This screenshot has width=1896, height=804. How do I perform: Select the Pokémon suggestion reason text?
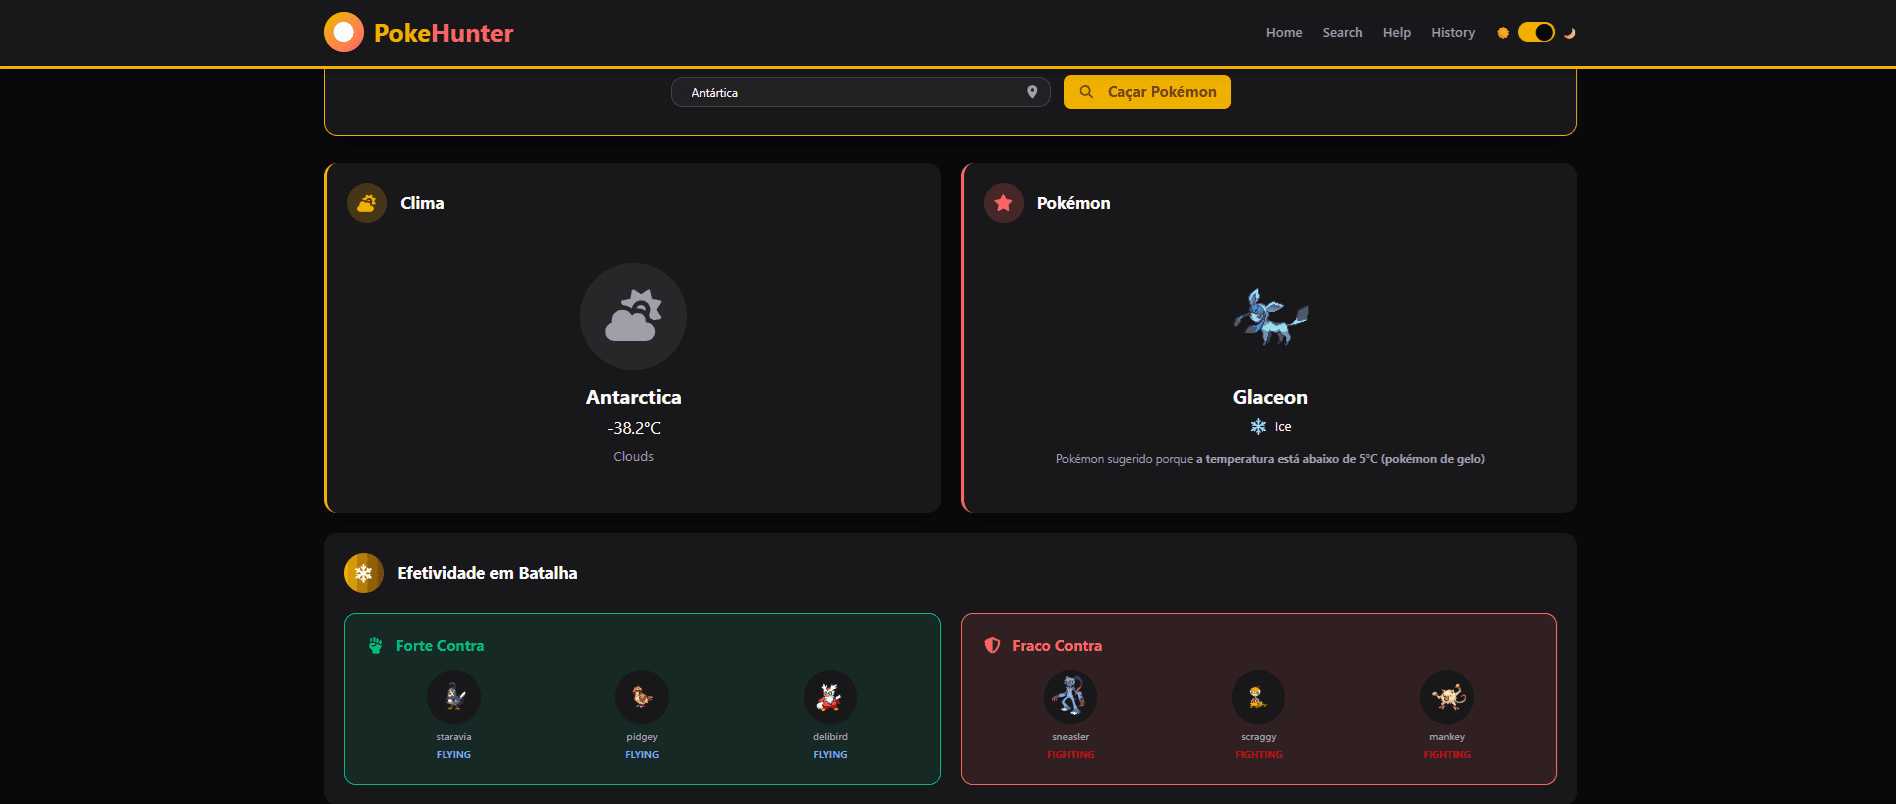coord(1270,459)
